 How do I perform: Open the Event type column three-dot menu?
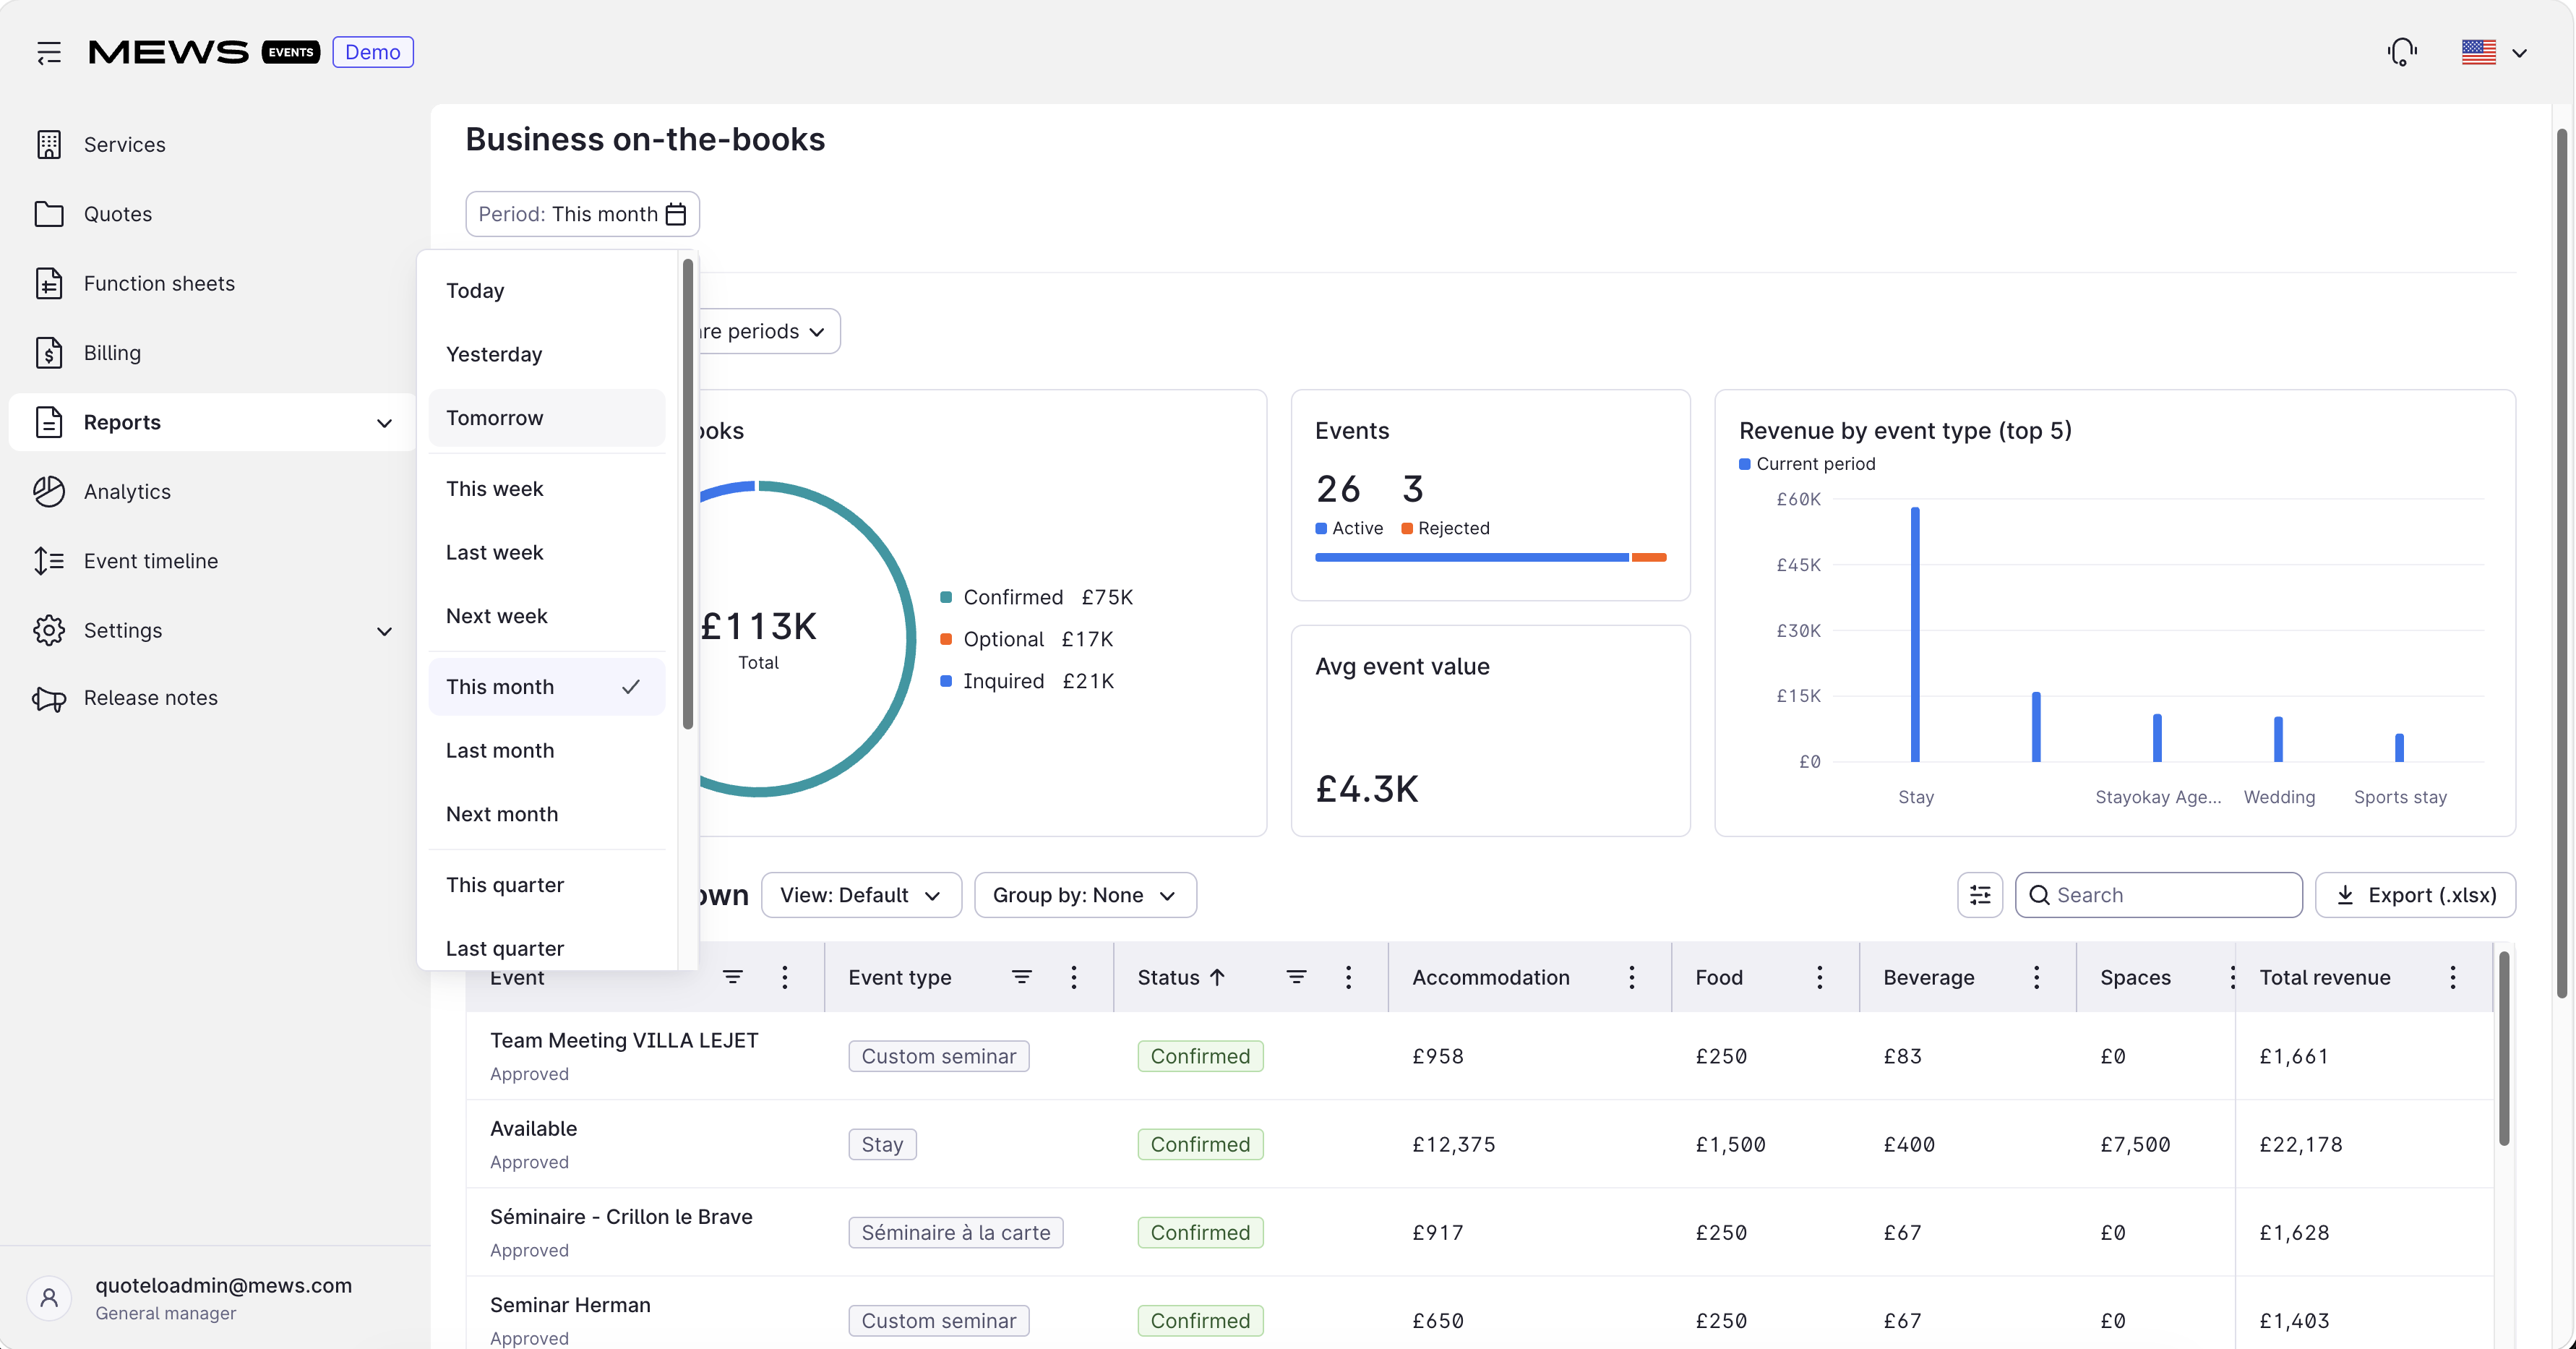pyautogui.click(x=1074, y=977)
